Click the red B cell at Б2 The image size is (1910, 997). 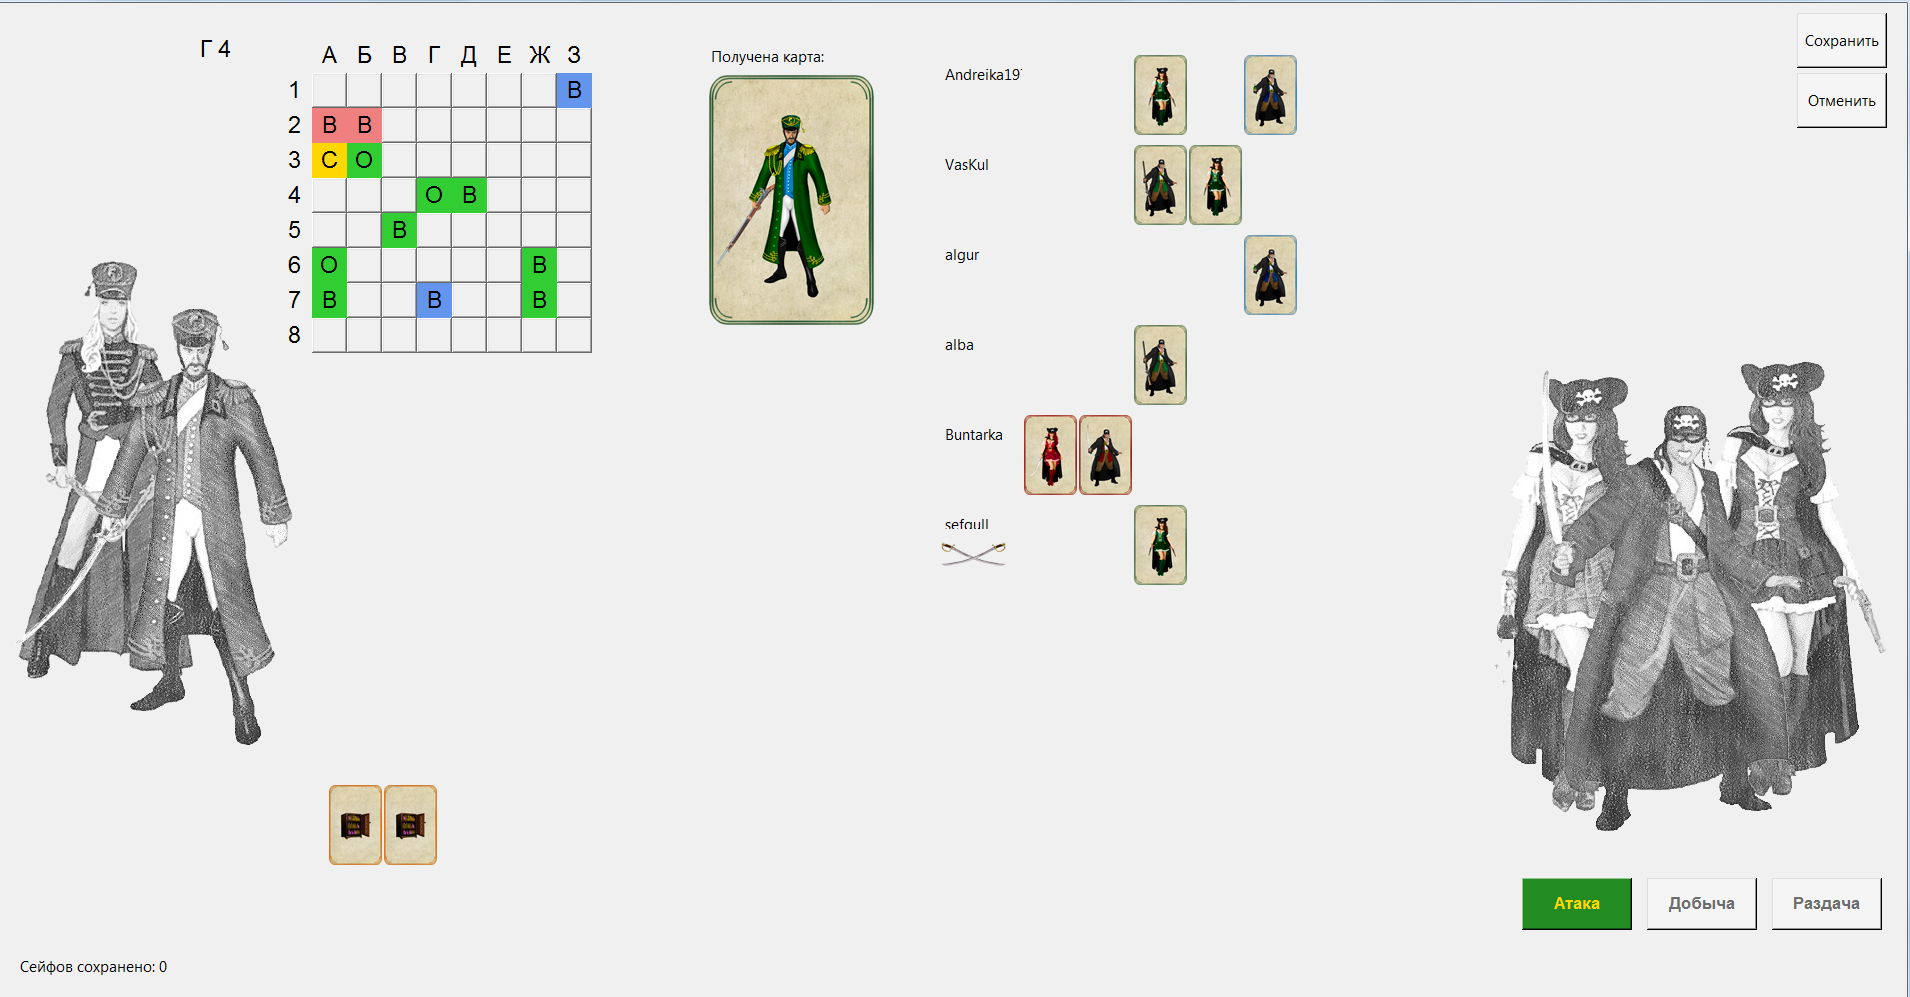coord(364,125)
